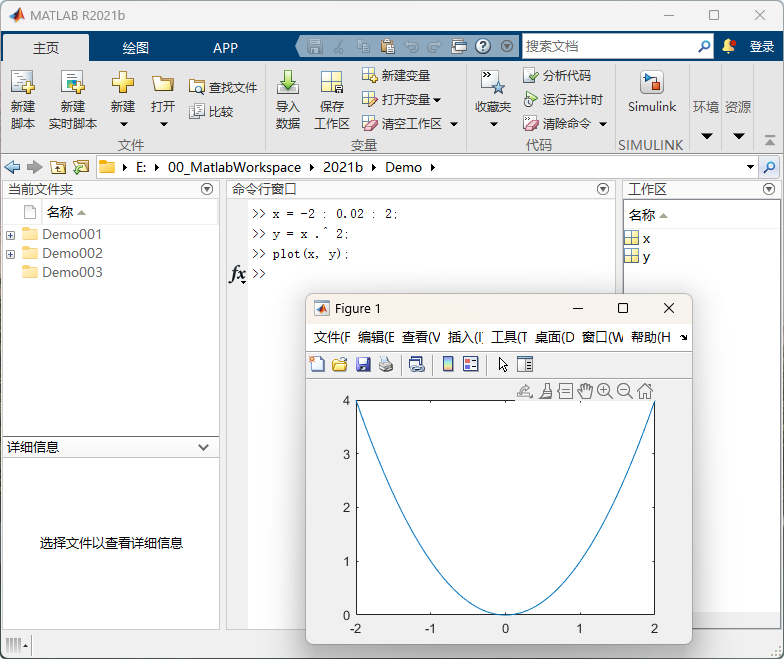Select the Home (主页) tab
This screenshot has height=659, width=784.
[x=46, y=48]
